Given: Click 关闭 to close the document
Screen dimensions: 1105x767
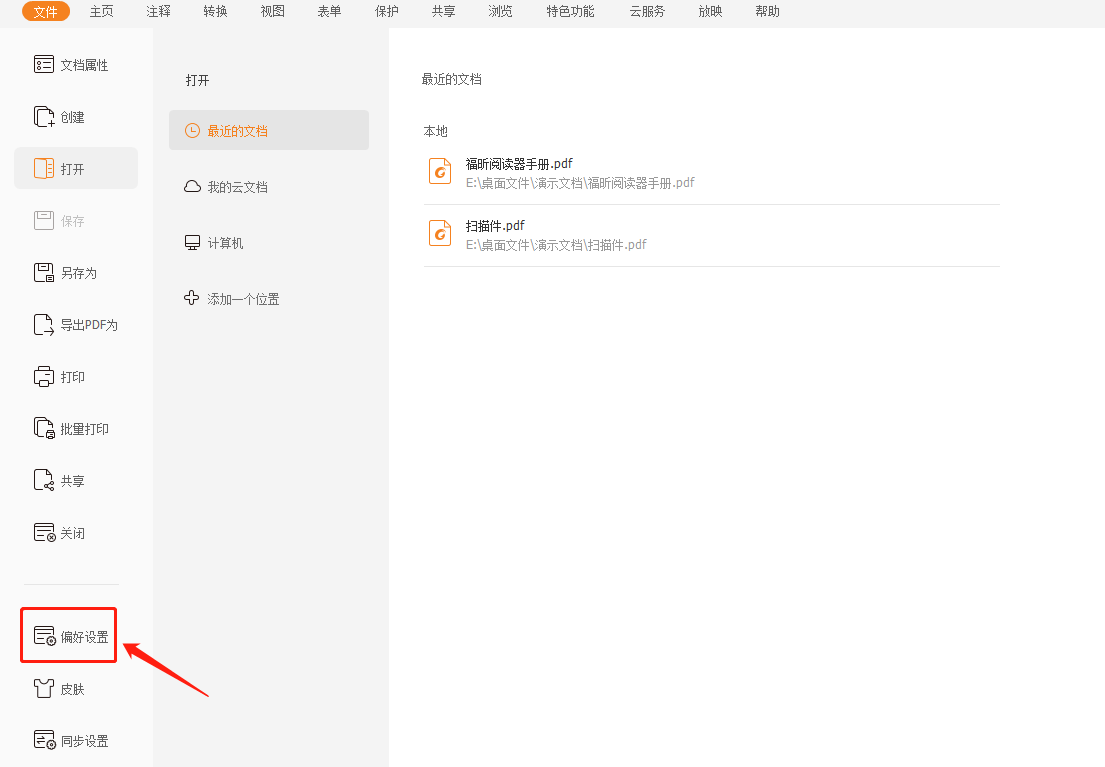Looking at the screenshot, I should pyautogui.click(x=70, y=533).
